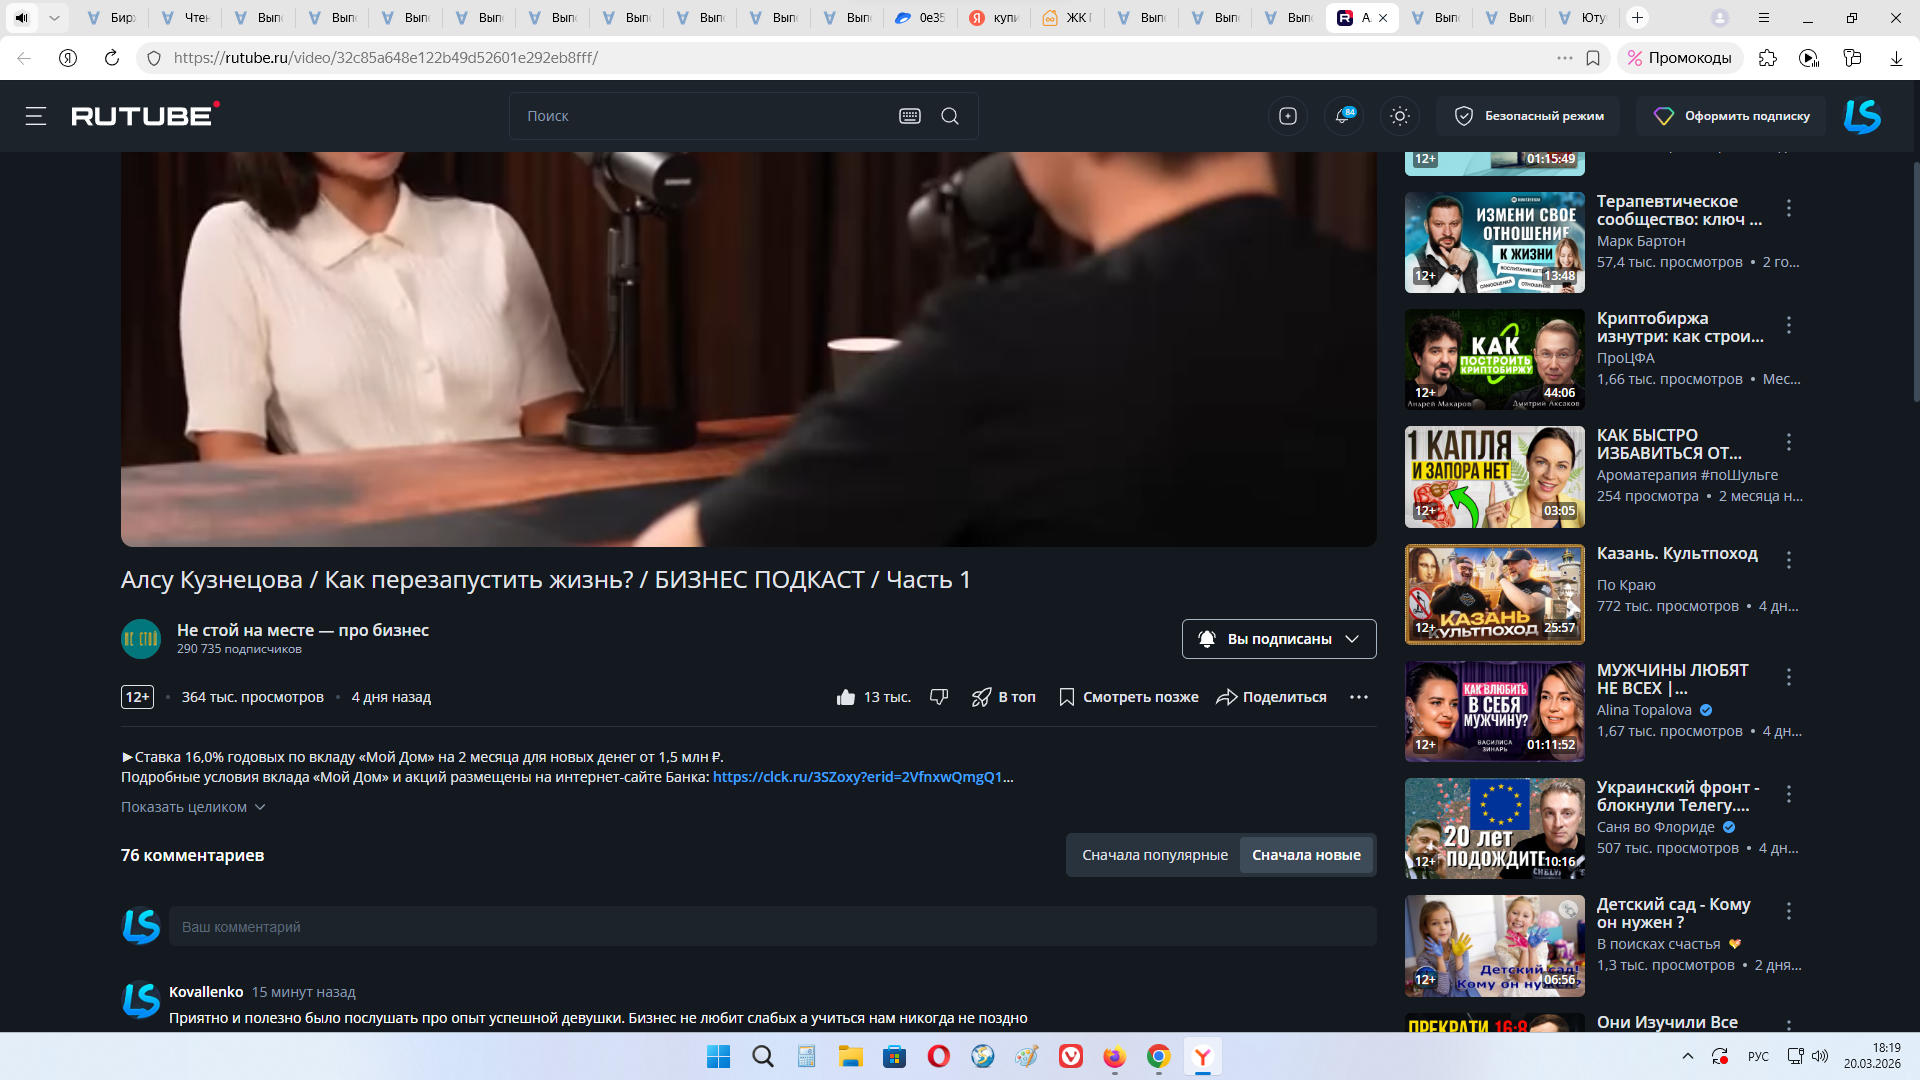
Task: Open the Rutube hamburger menu
Action: 36,116
